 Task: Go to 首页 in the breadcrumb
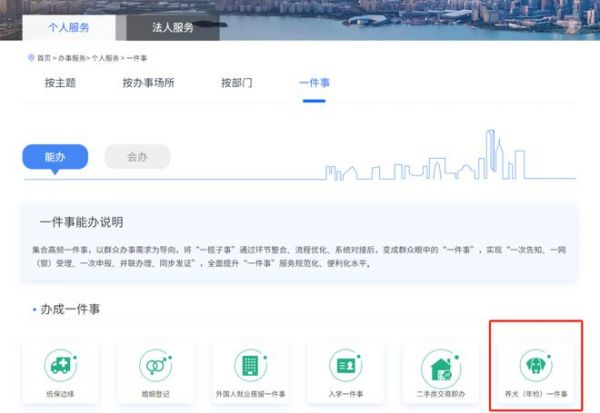click(x=46, y=59)
